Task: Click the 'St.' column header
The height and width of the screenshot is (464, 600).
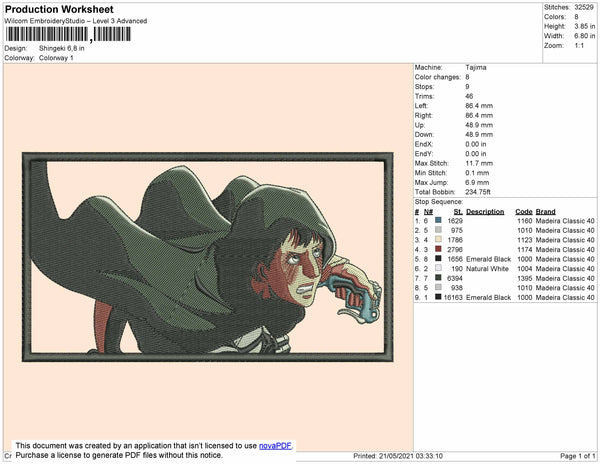Action: (x=458, y=212)
